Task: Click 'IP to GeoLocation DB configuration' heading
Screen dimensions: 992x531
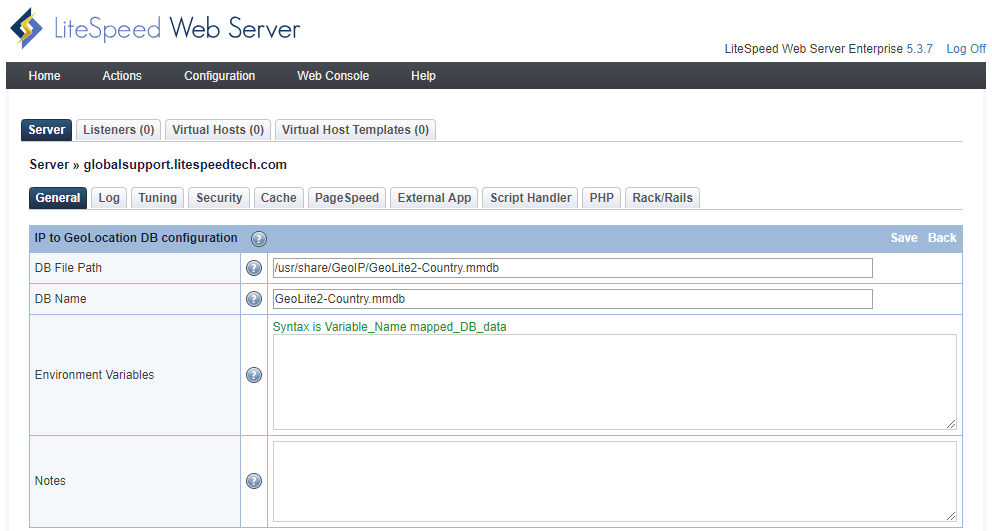Action: (x=136, y=238)
